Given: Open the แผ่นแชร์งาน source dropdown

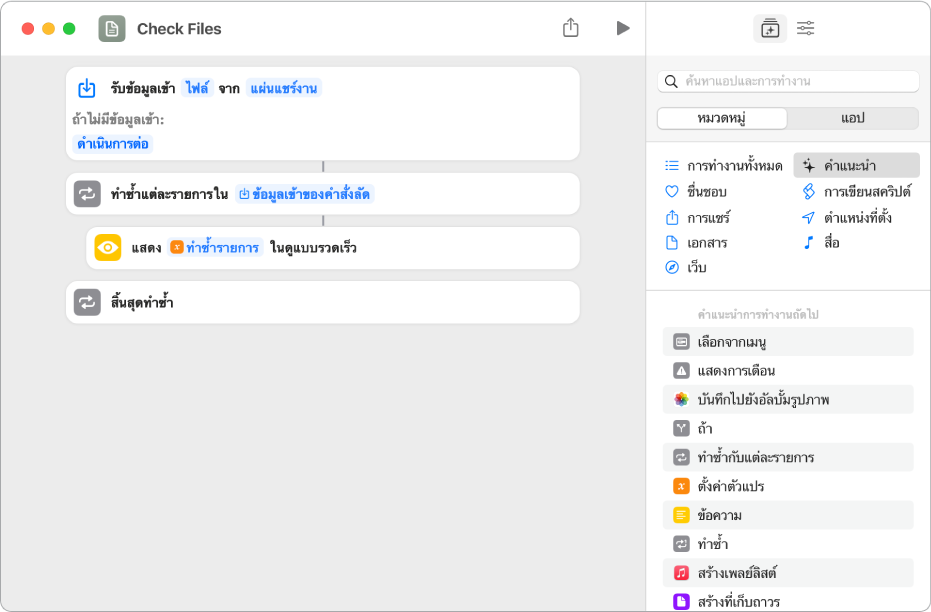Looking at the screenshot, I should (283, 88).
